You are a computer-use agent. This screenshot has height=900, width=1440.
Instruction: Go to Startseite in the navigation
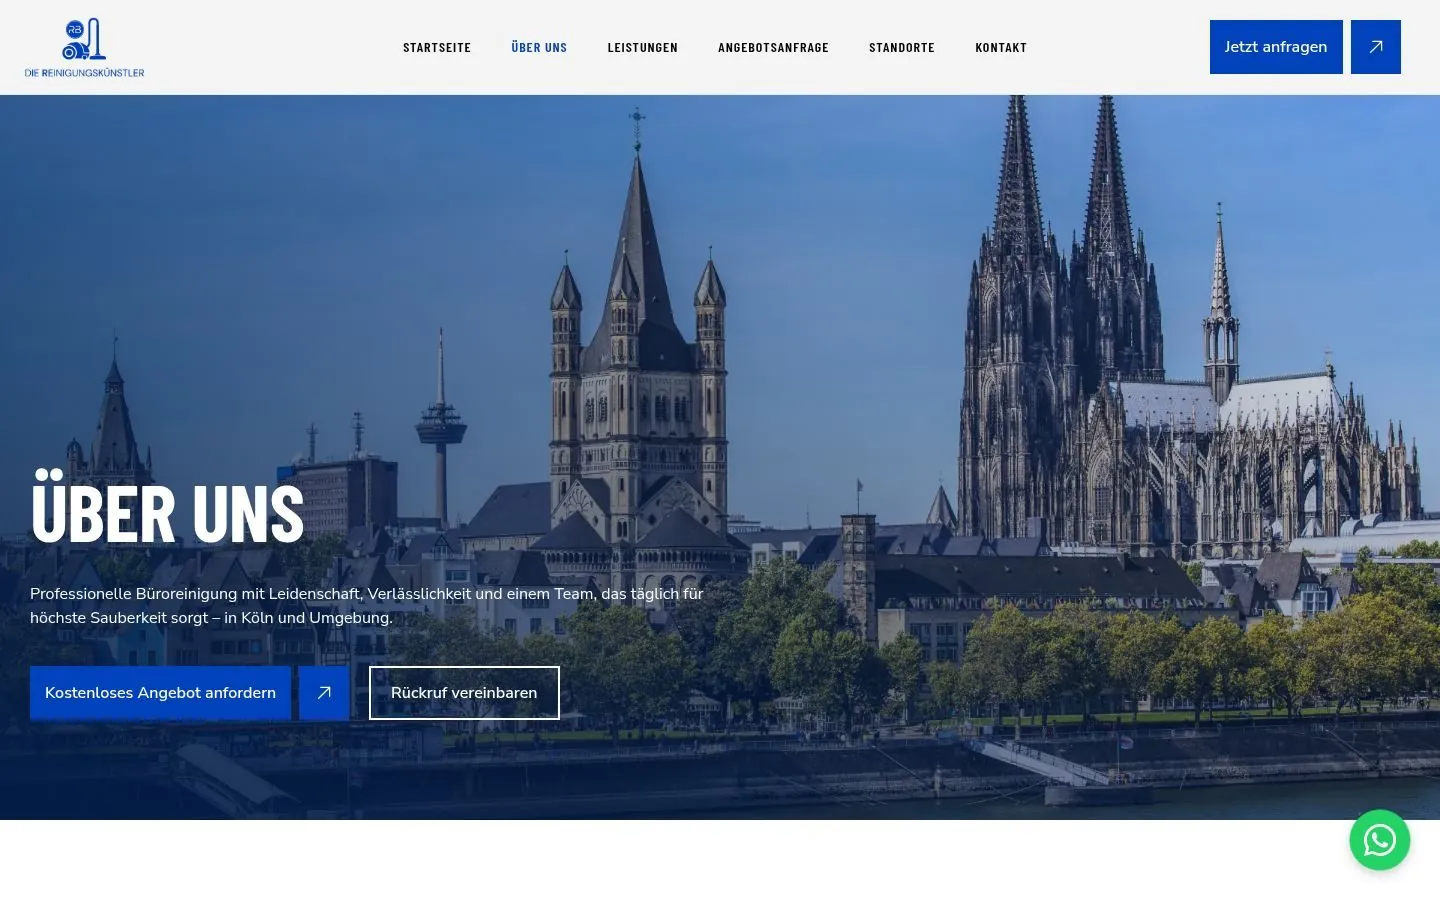click(437, 48)
